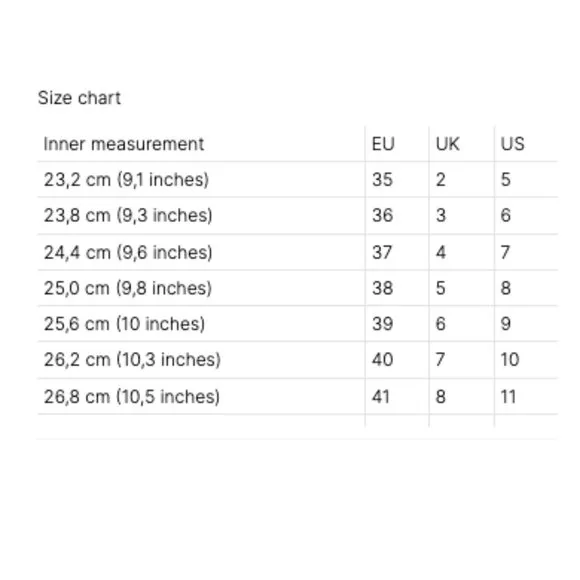Screen dimensions: 580x580
Task: Click EU size 37 cell
Action: point(382,252)
